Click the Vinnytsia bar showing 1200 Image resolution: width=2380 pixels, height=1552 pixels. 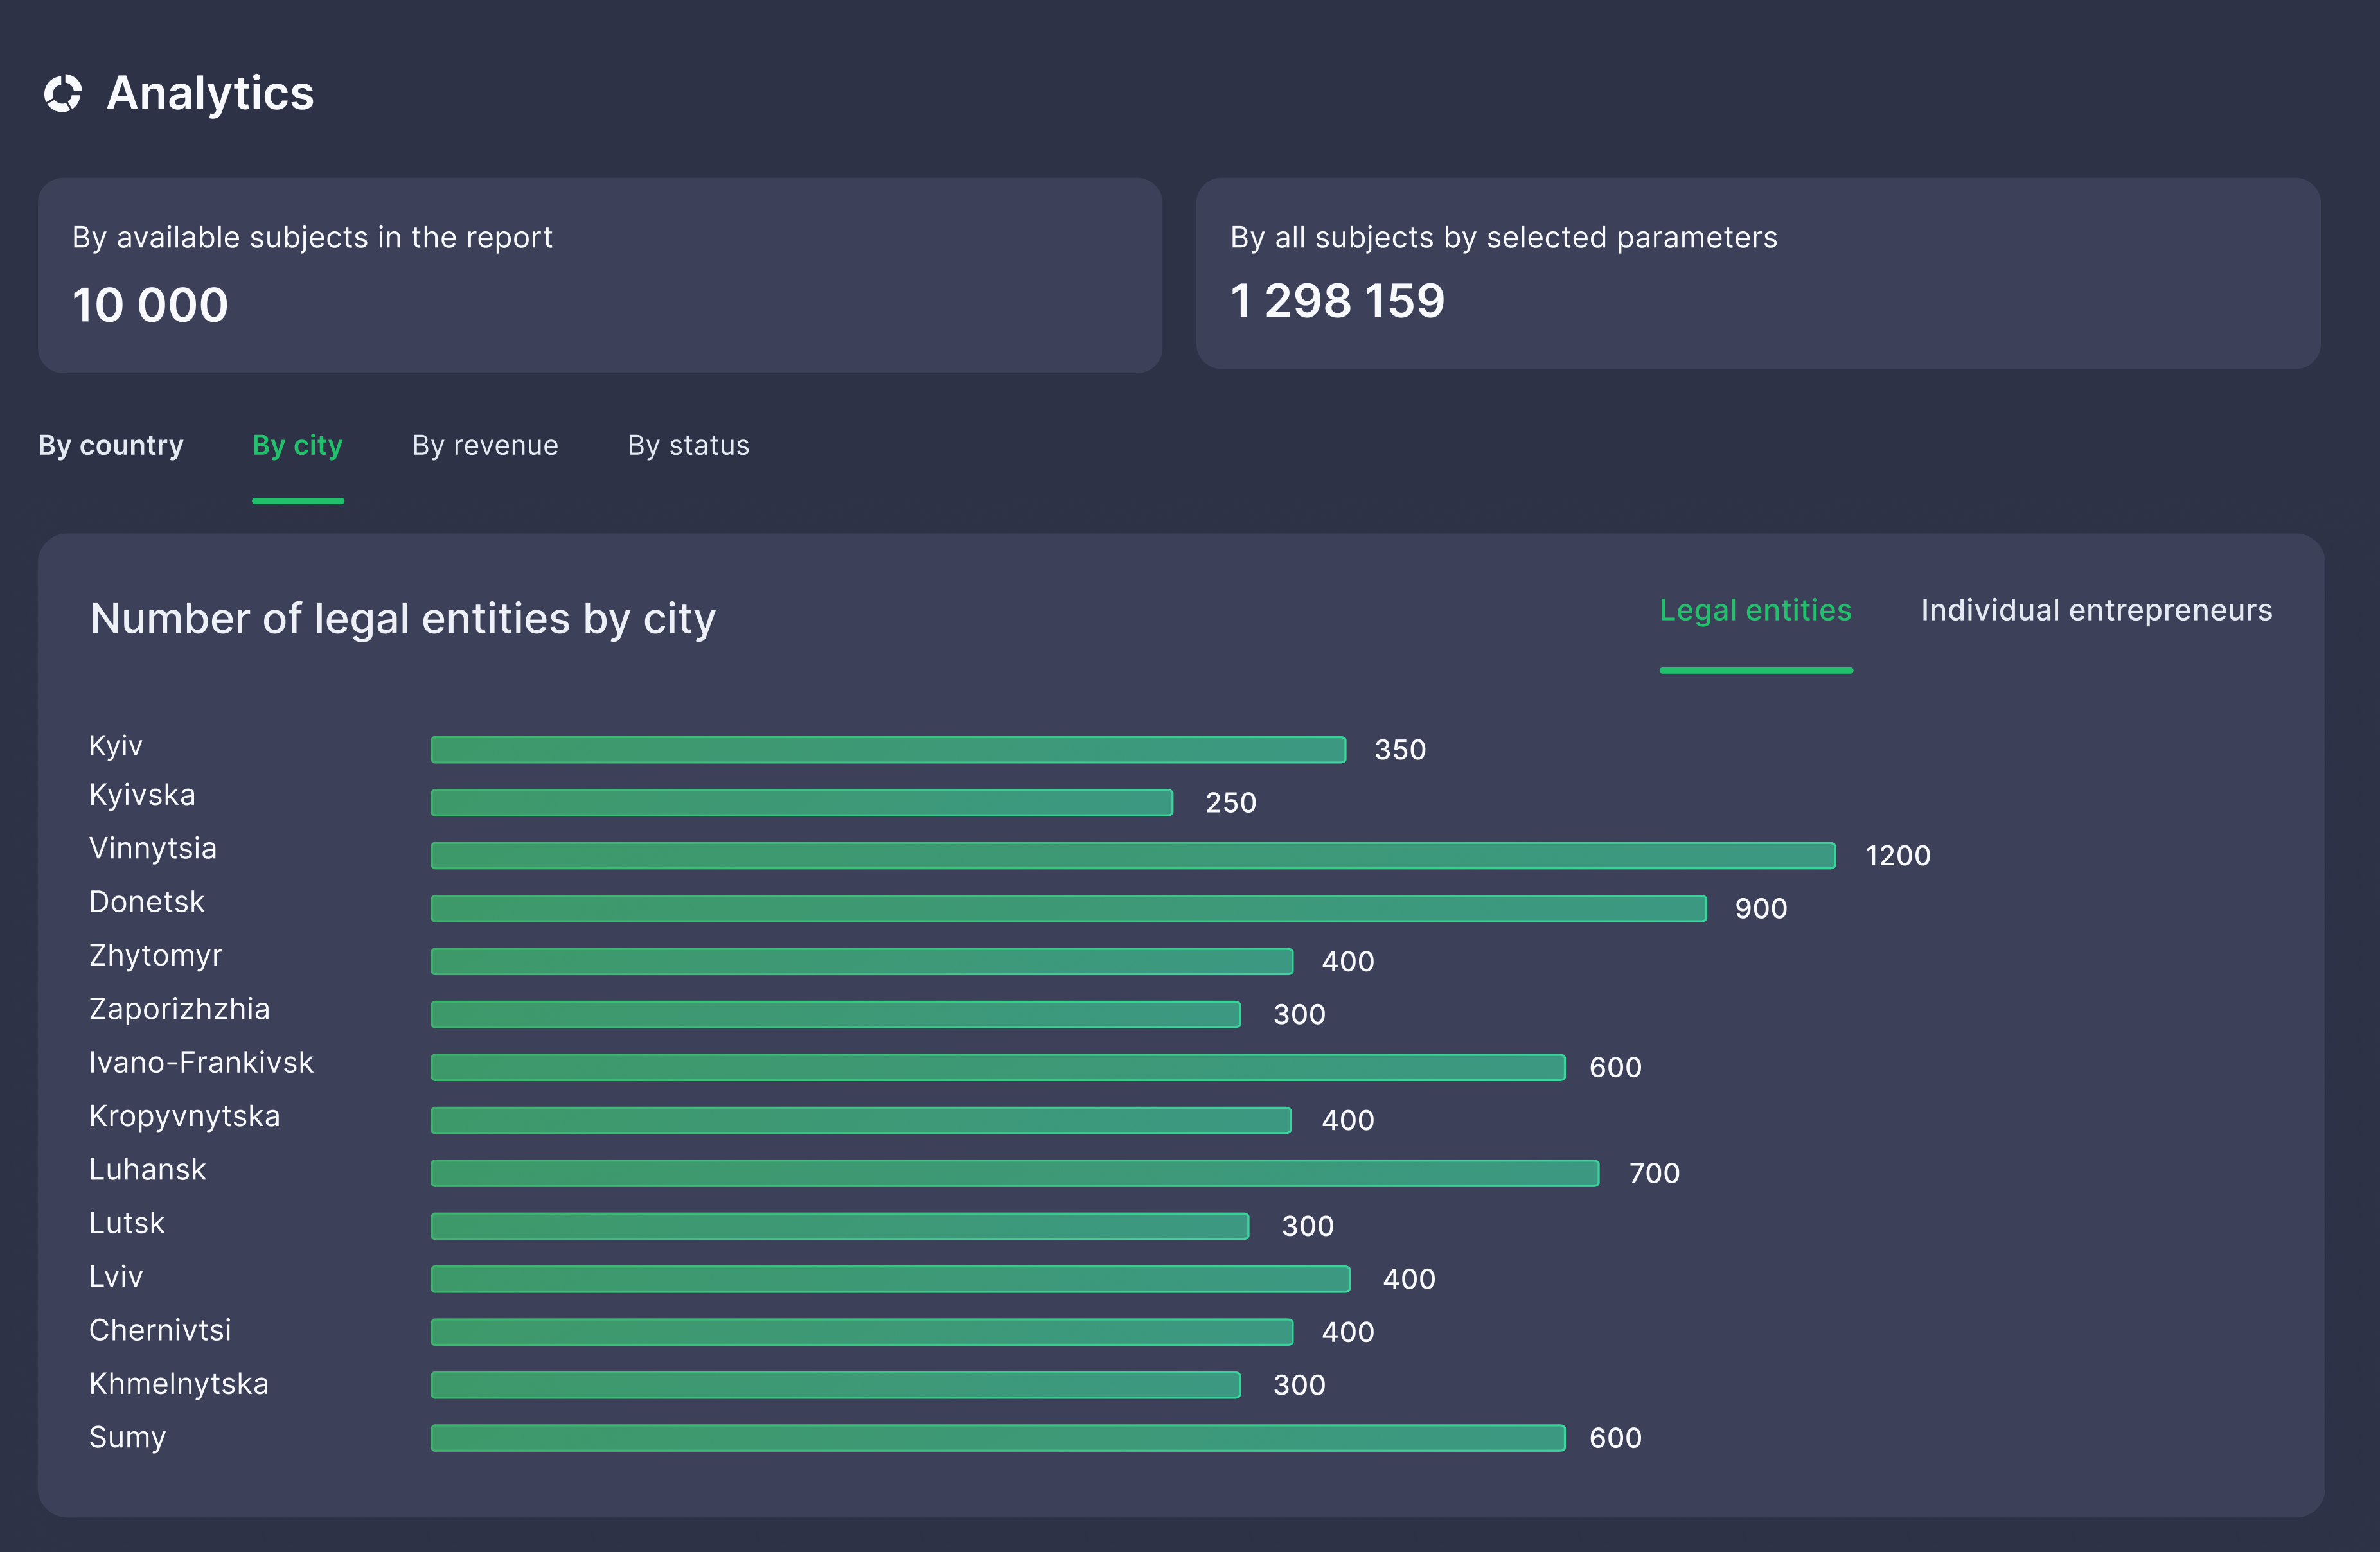tap(1132, 855)
